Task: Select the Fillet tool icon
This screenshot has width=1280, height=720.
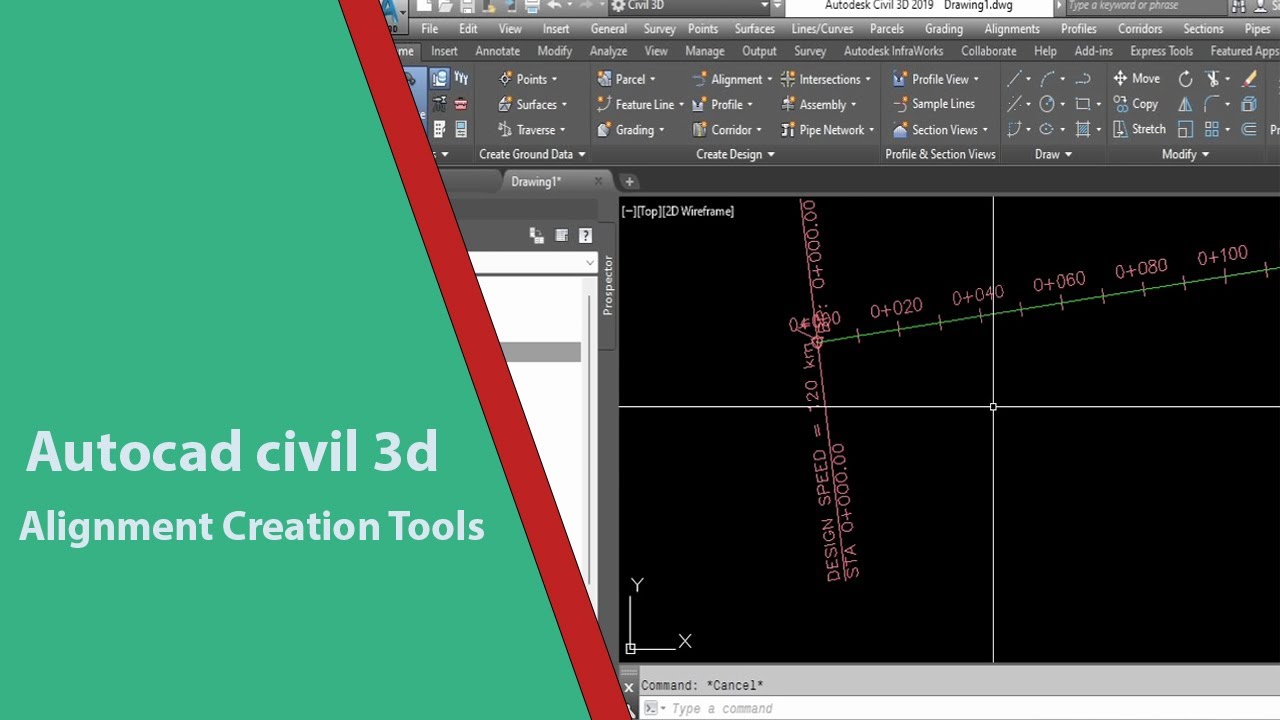Action: pyautogui.click(x=1213, y=104)
